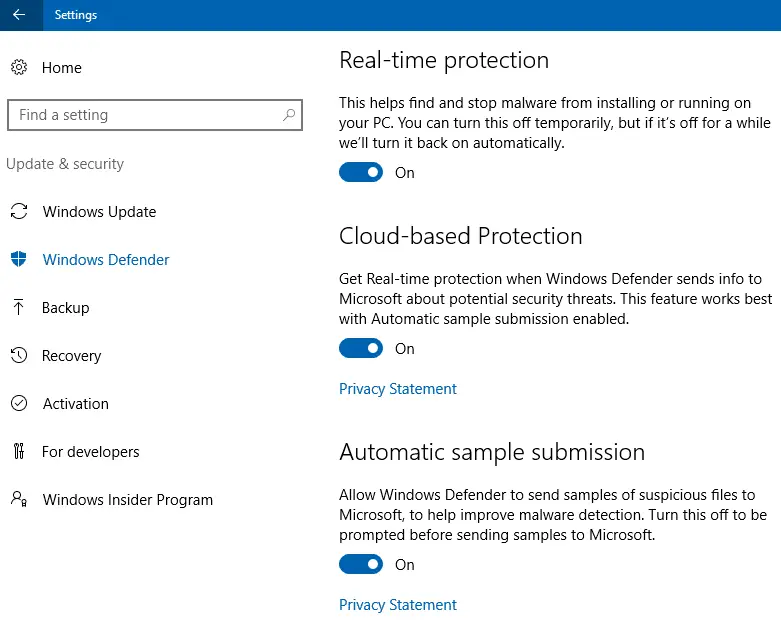Click the Home gear icon
Viewport: 781px width, 622px height.
click(19, 67)
